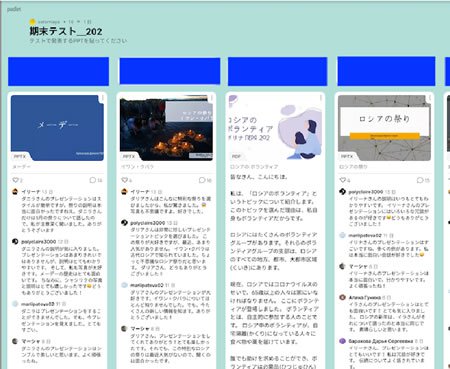Select marlipatova02 name on イワン・クパラ card
This screenshot has width=450, height=369.
coord(147,285)
